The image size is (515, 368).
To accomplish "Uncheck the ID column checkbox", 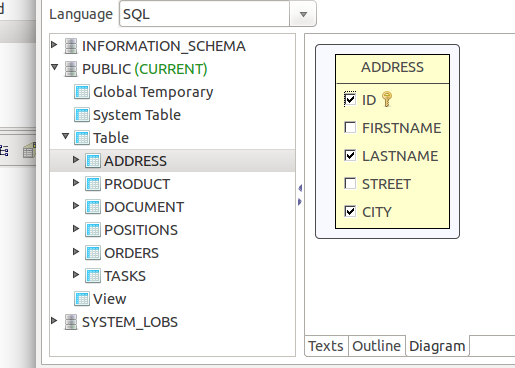I will [350, 99].
